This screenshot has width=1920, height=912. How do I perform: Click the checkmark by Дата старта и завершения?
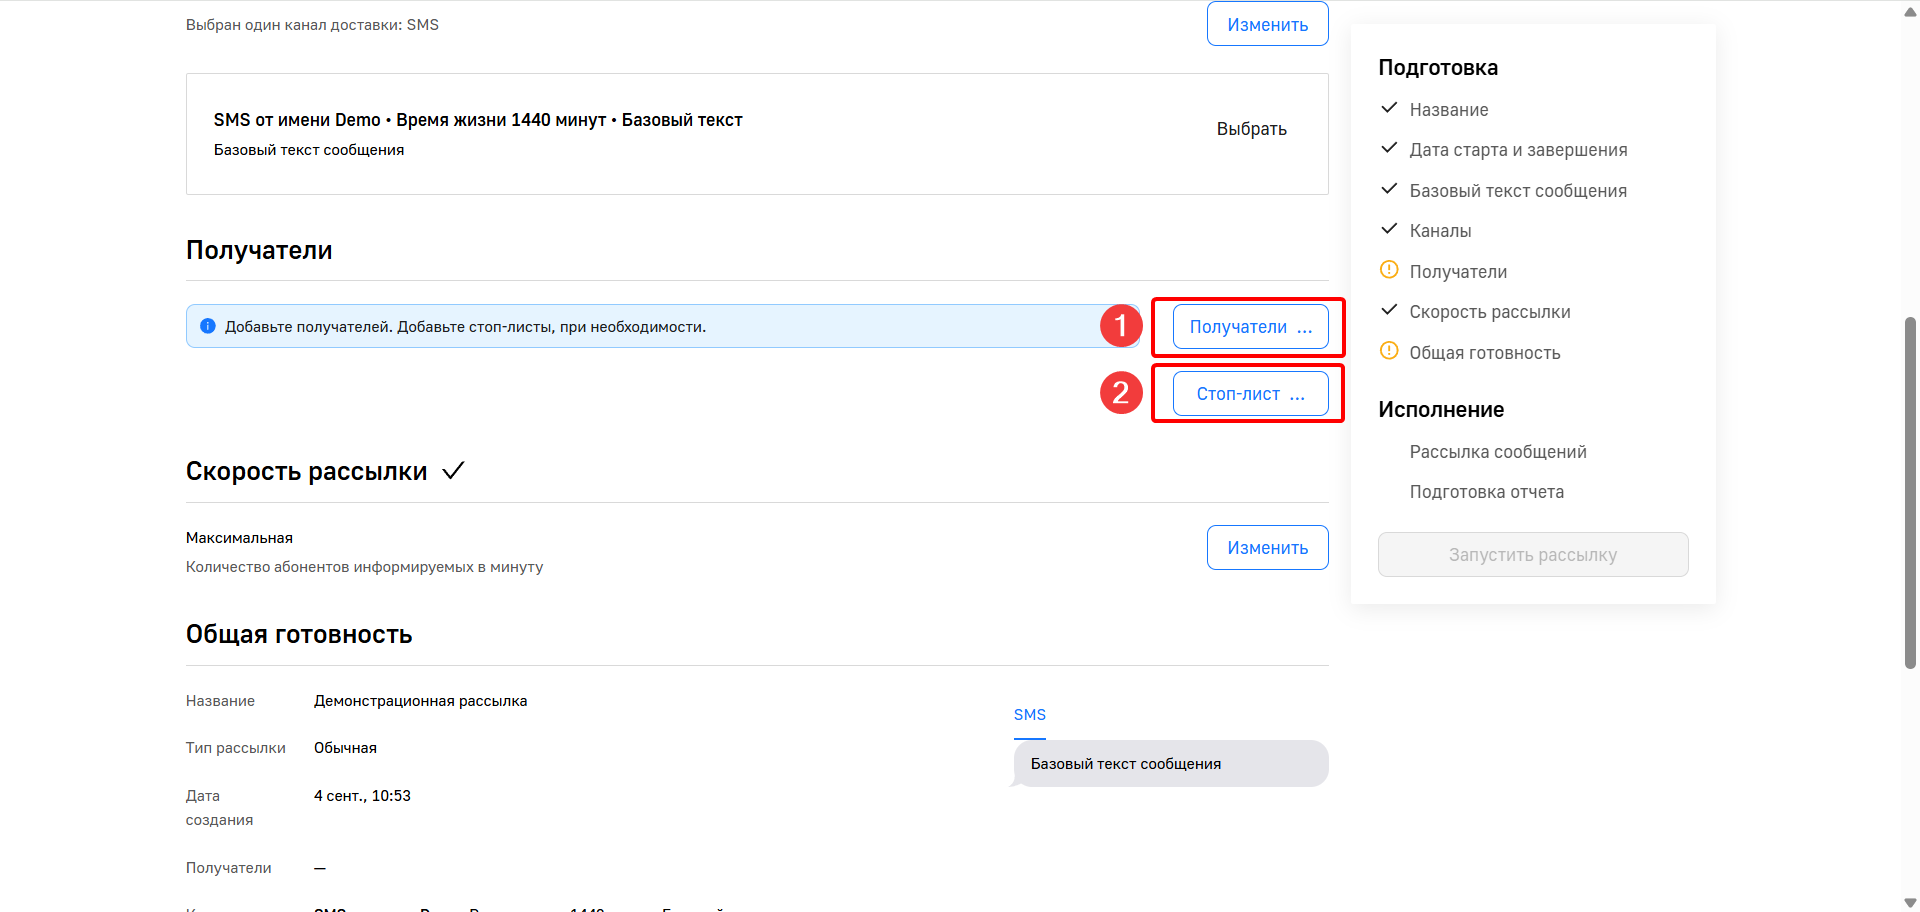coord(1389,148)
